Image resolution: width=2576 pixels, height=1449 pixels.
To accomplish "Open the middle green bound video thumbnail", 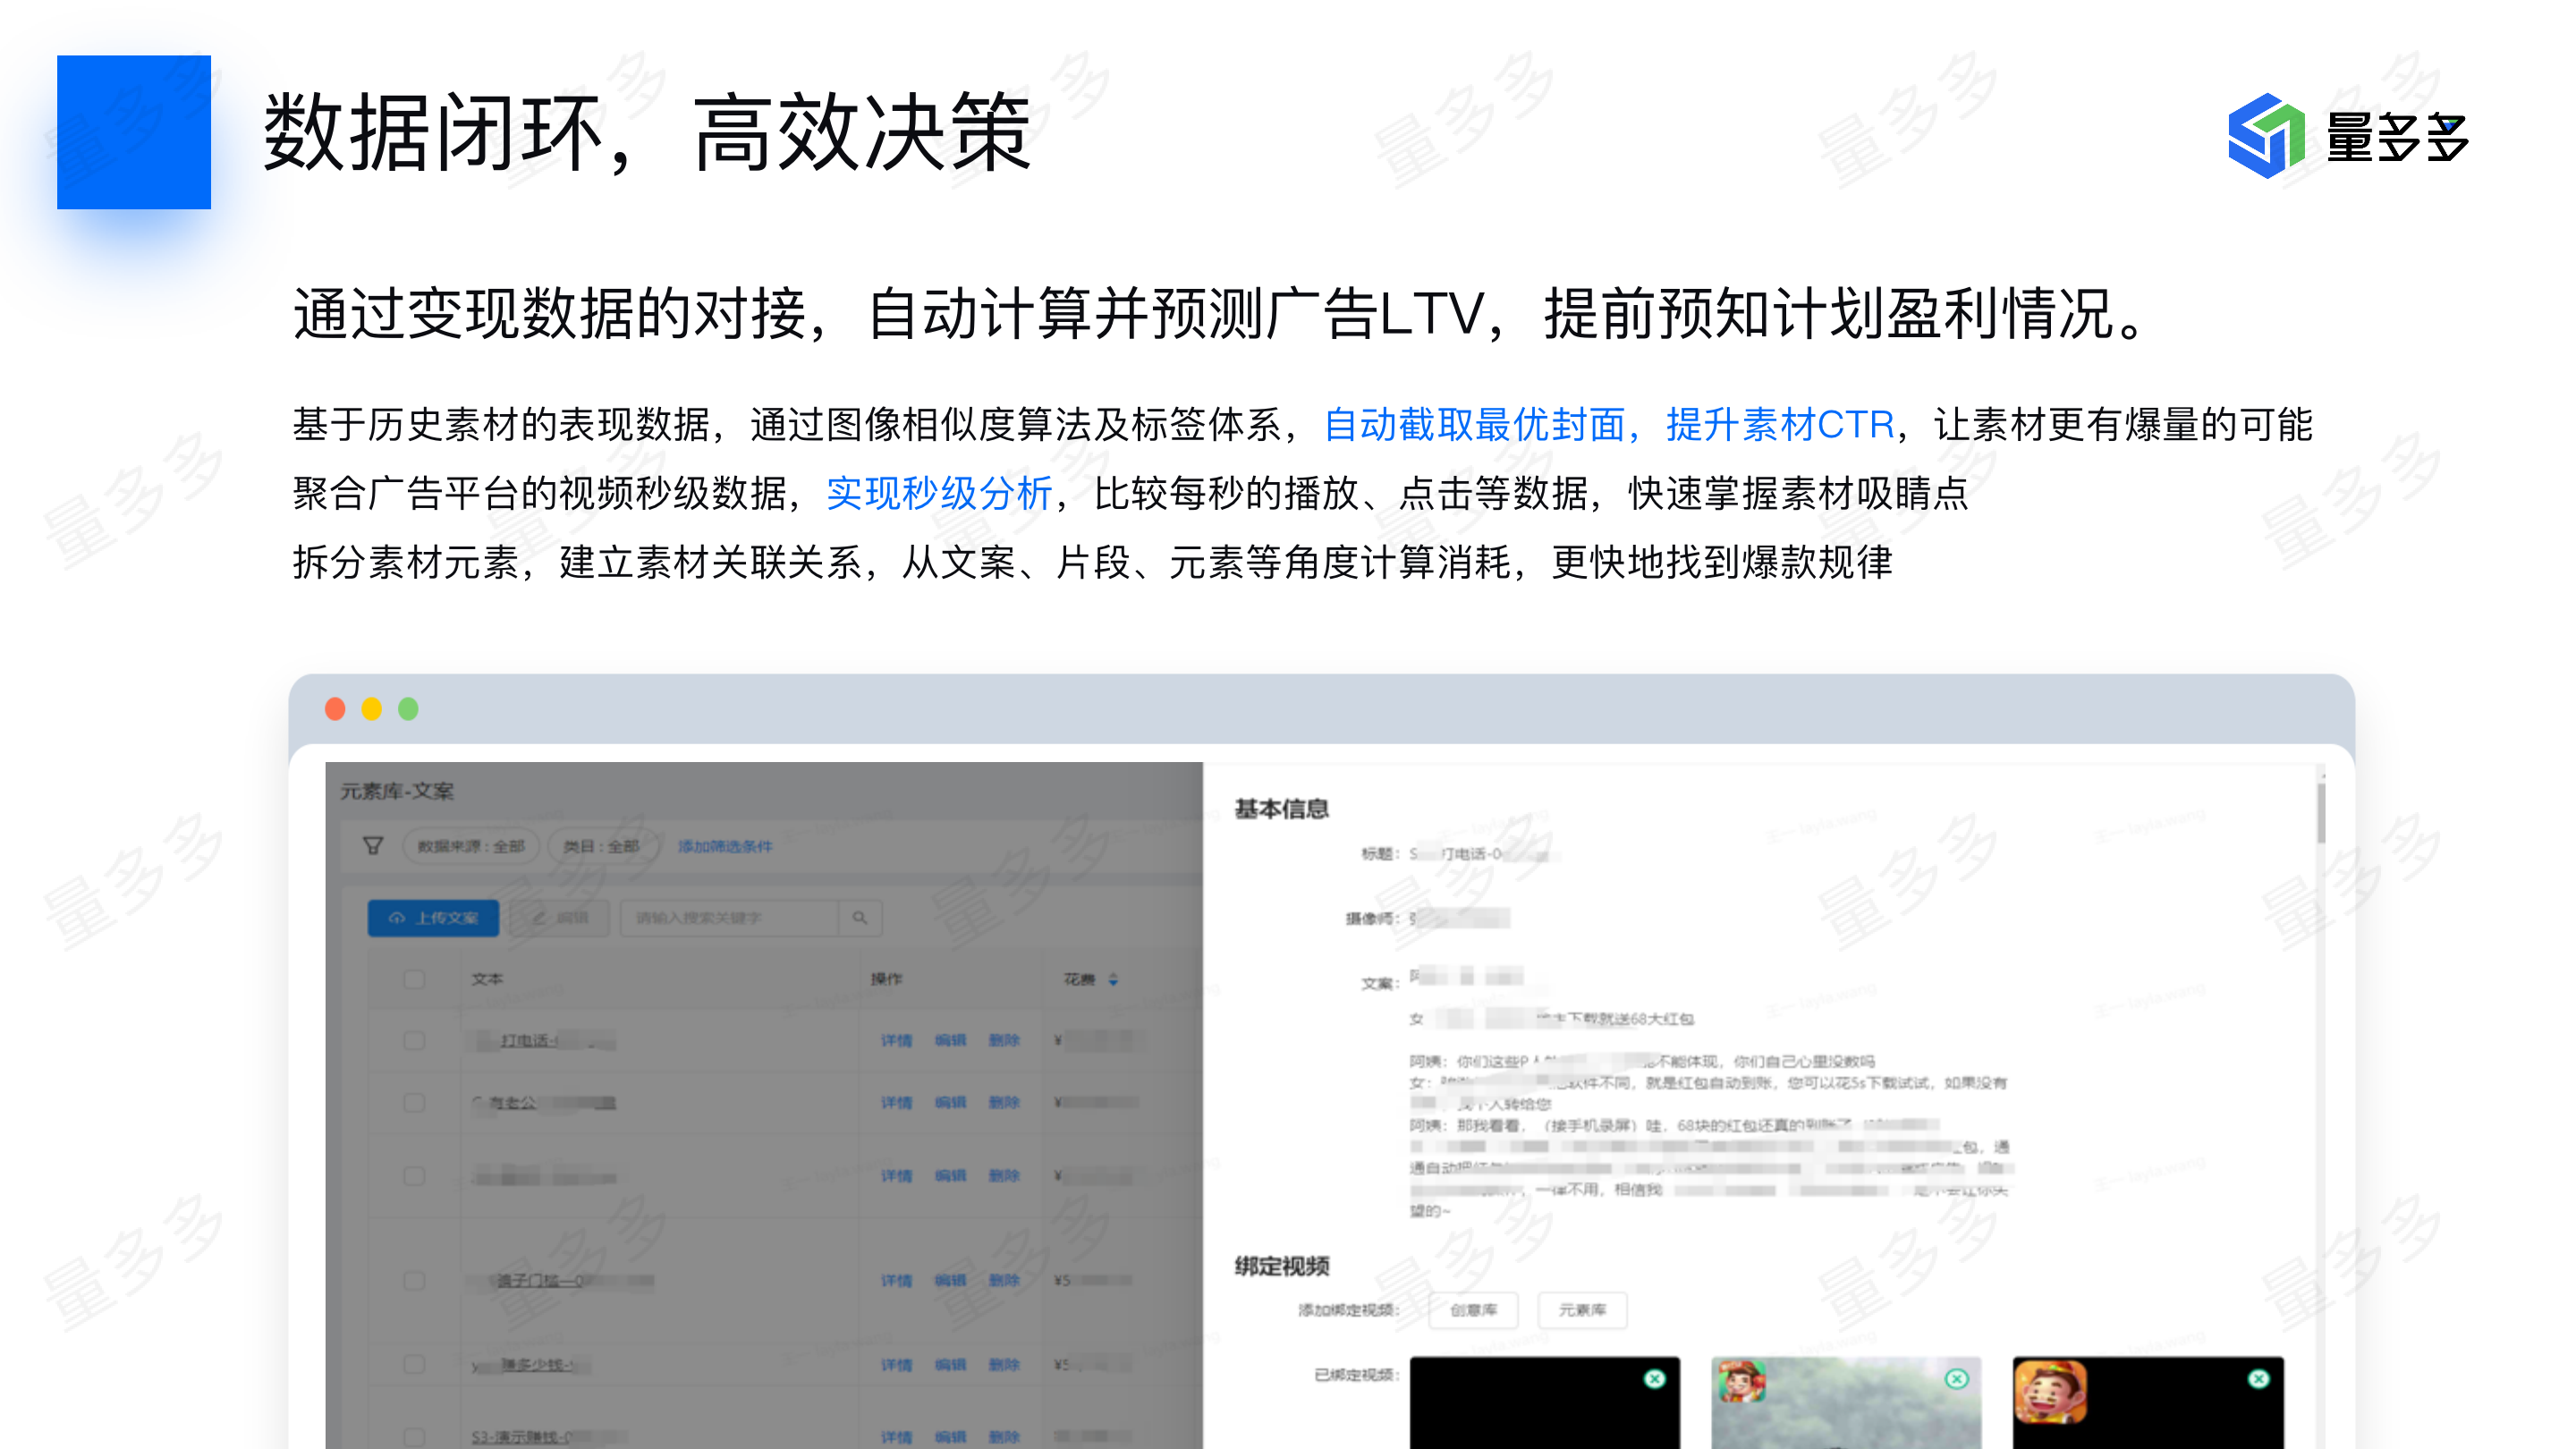I will pos(1846,1402).
